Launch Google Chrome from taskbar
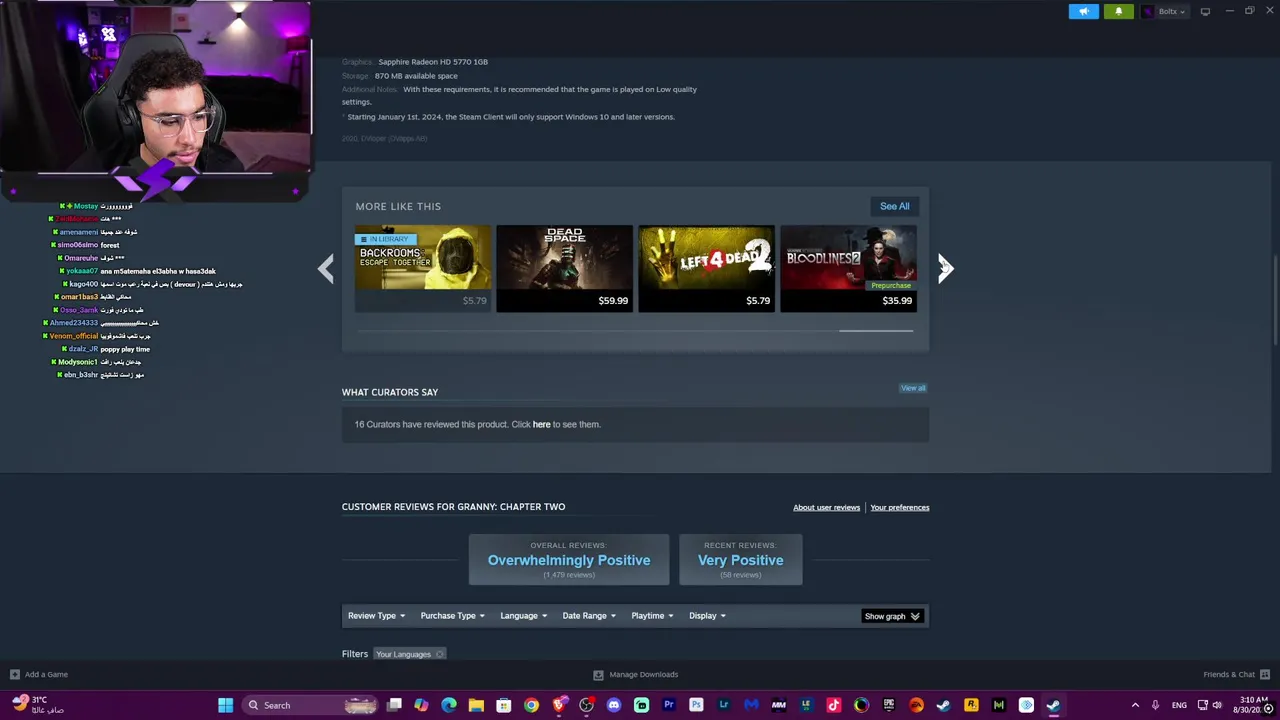The height and width of the screenshot is (720, 1280). coord(531,705)
